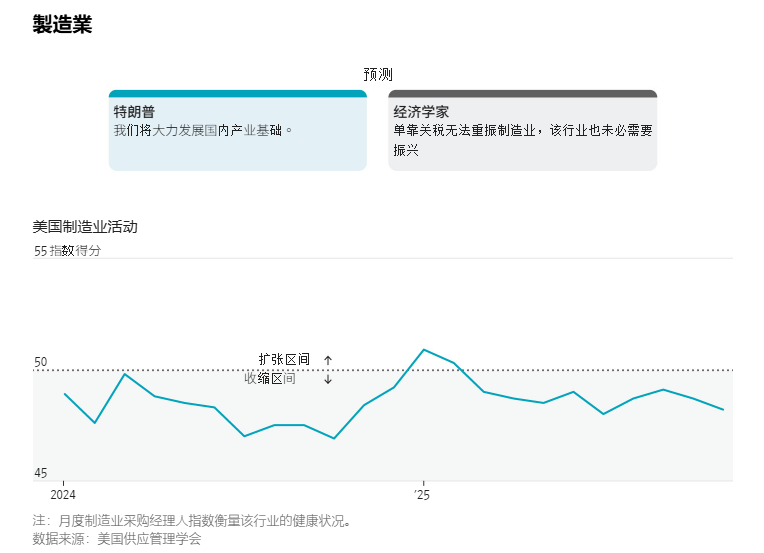
Task: Click the '25 label on the x-axis
Action: pyautogui.click(x=422, y=494)
